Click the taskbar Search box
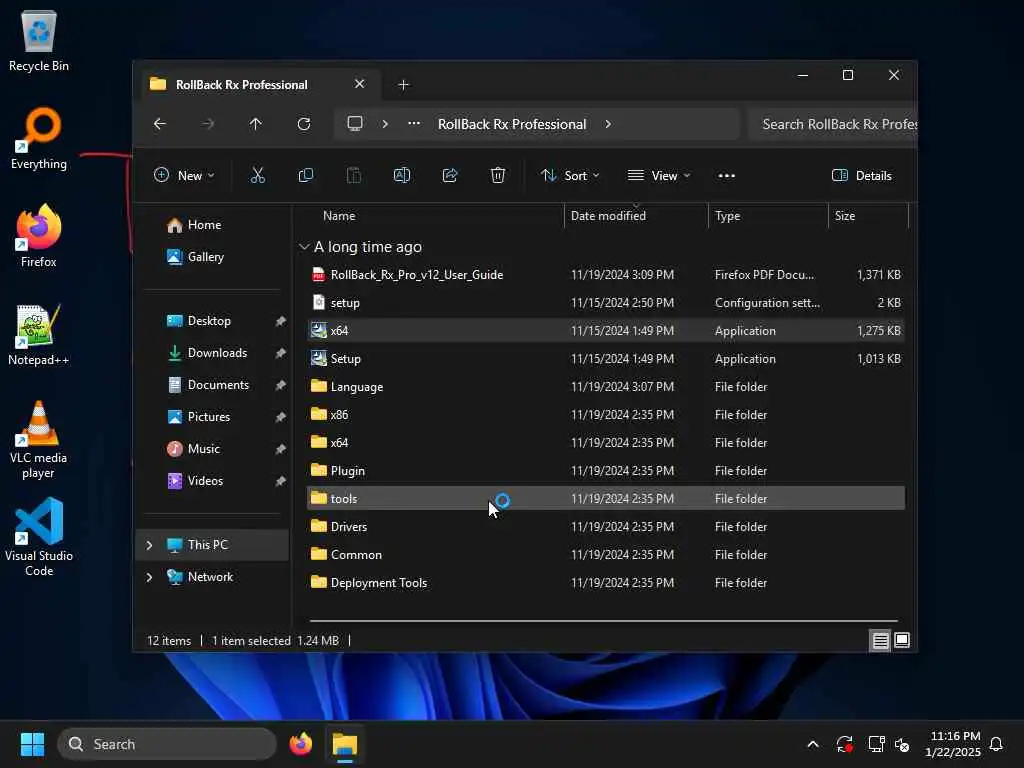Image resolution: width=1024 pixels, height=768 pixels. [167, 744]
